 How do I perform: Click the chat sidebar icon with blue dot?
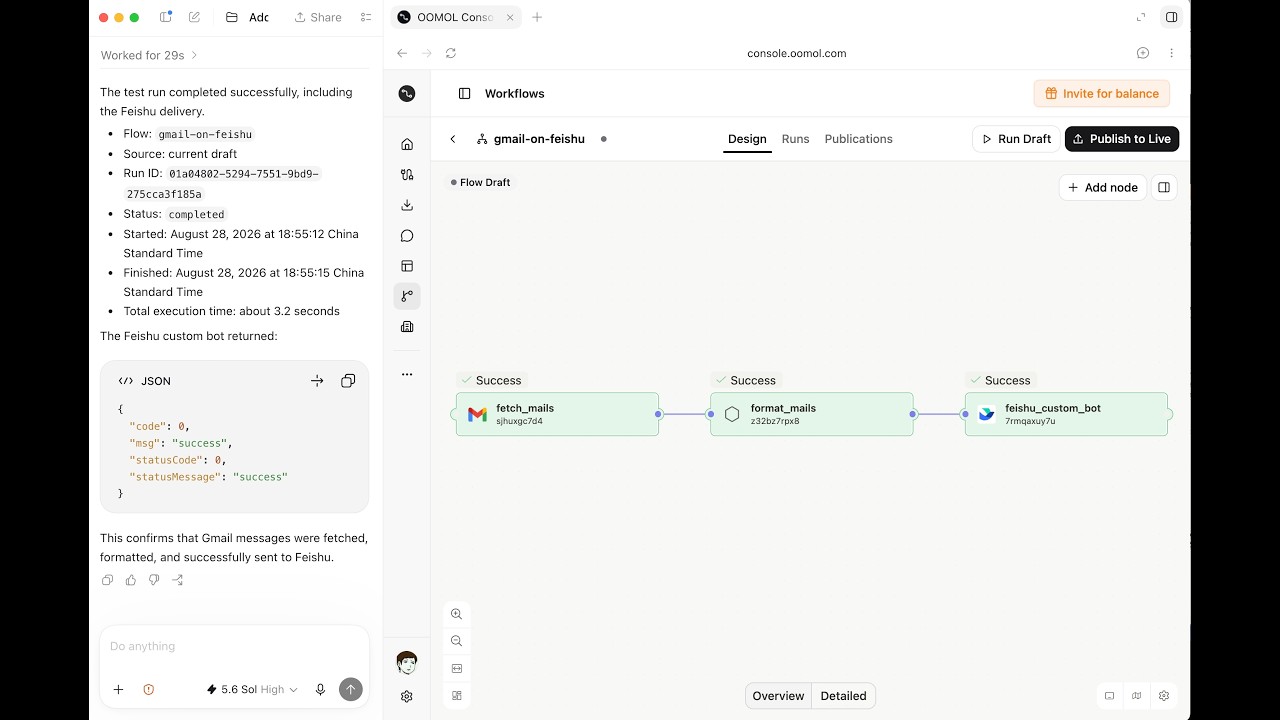pos(166,17)
